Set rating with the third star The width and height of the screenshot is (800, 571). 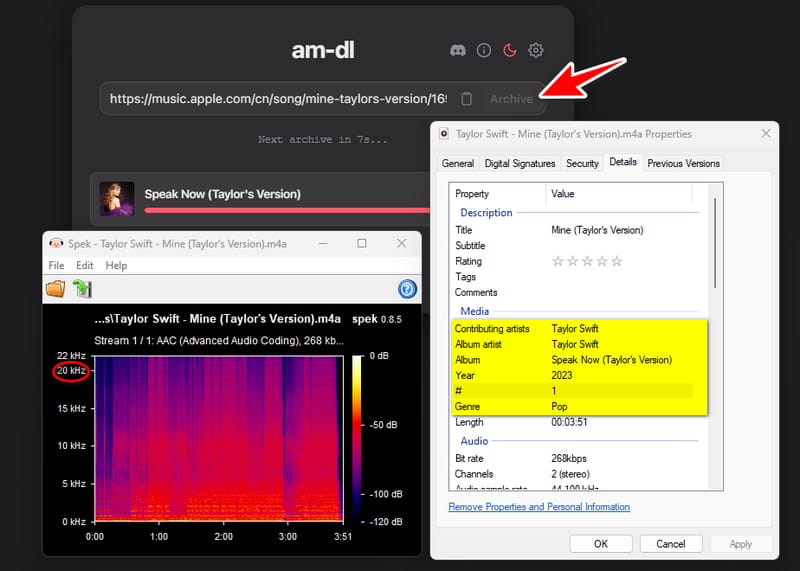[587, 261]
